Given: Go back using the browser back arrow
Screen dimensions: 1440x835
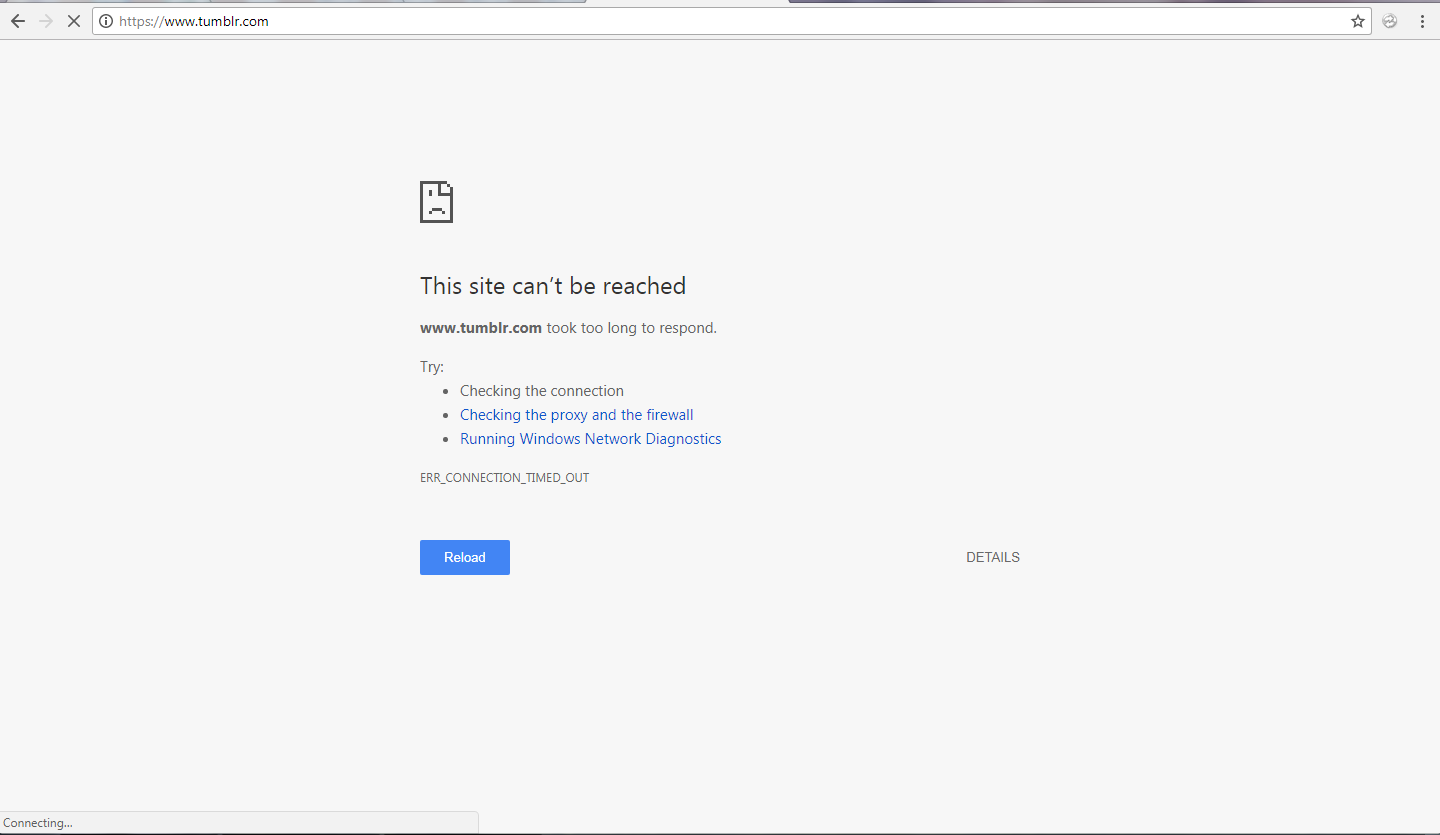Looking at the screenshot, I should (18, 21).
